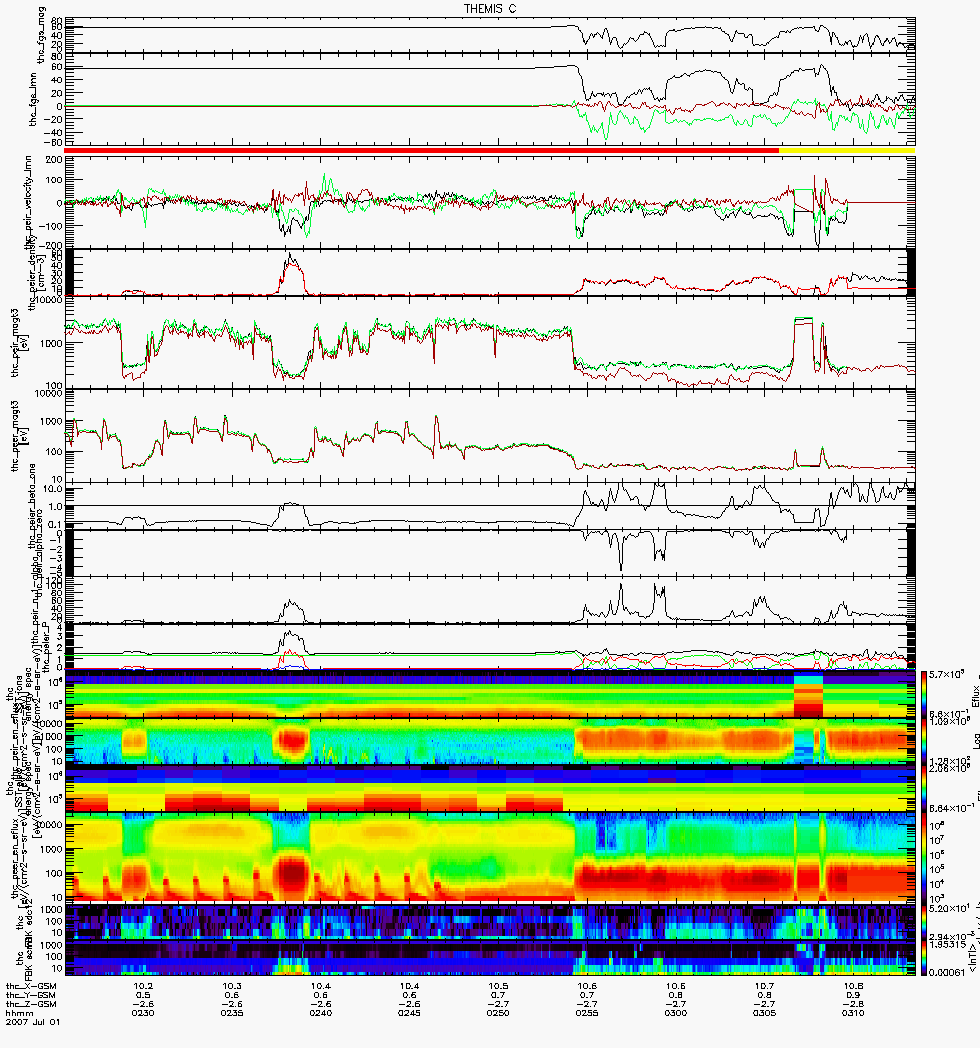The width and height of the screenshot is (980, 1048).
Task: Select the 0310 time tick label
Action: 853,1013
